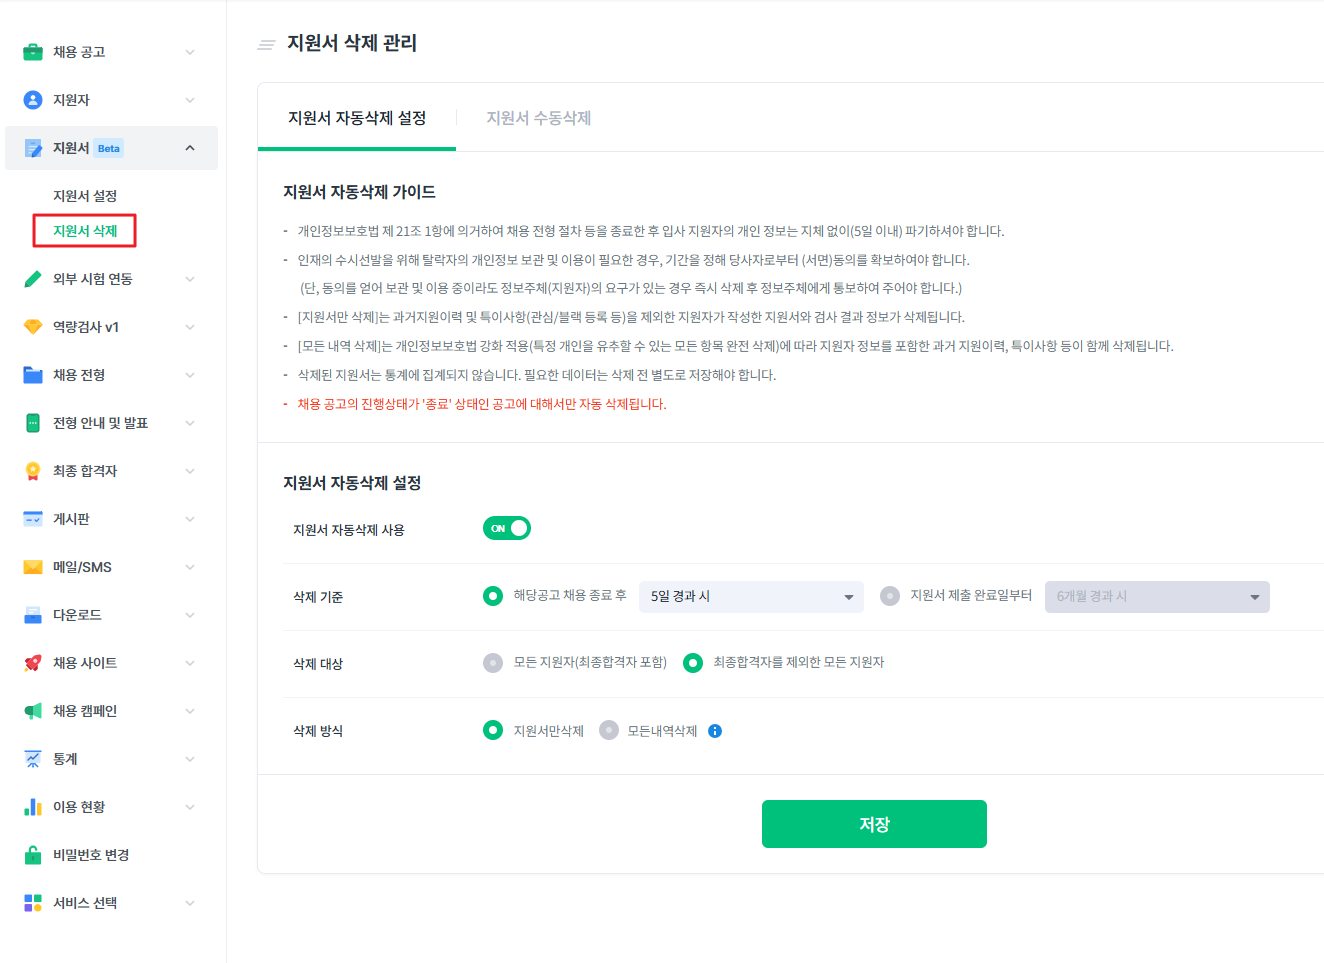The image size is (1324, 963).
Task: Click the 최종 합격자 medal icon
Action: [33, 471]
